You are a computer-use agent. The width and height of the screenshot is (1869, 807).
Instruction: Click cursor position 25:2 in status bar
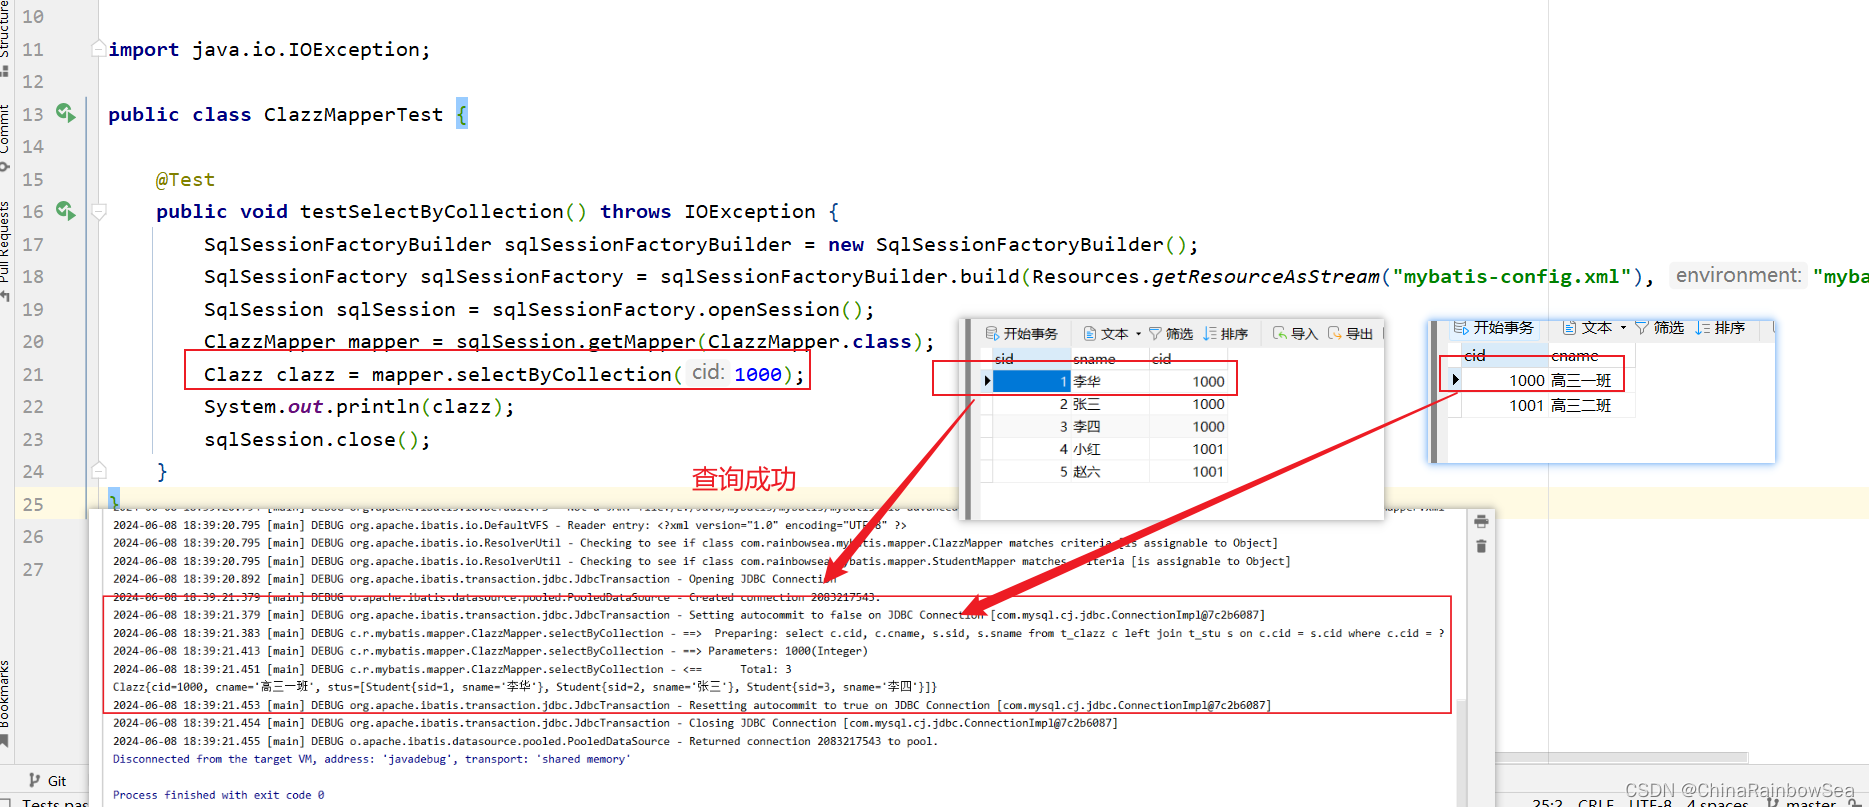tap(1547, 802)
